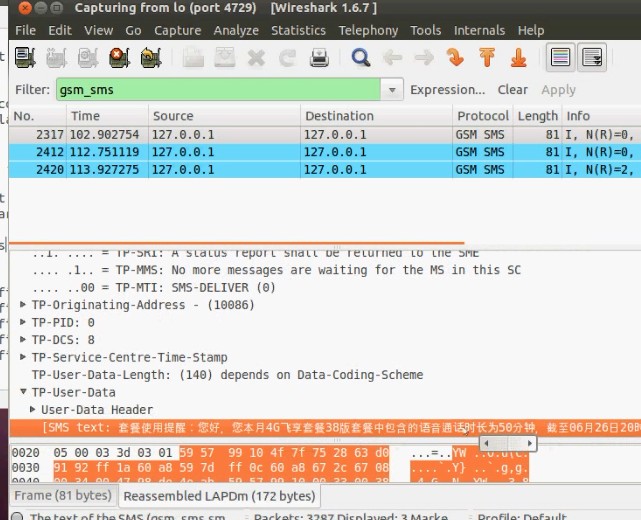This screenshot has height=520, width=641.
Task: Sort packets by the Time column
Action: pos(107,116)
